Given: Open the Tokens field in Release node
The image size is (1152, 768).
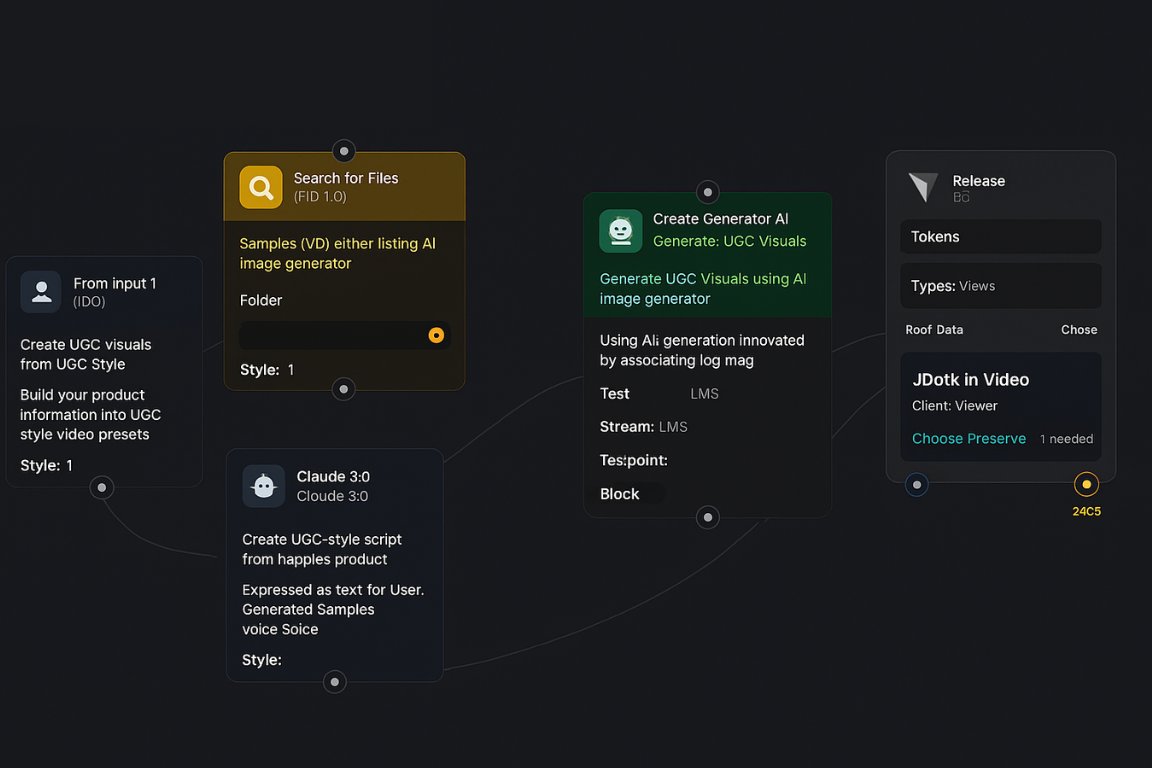Looking at the screenshot, I should click(x=1001, y=237).
